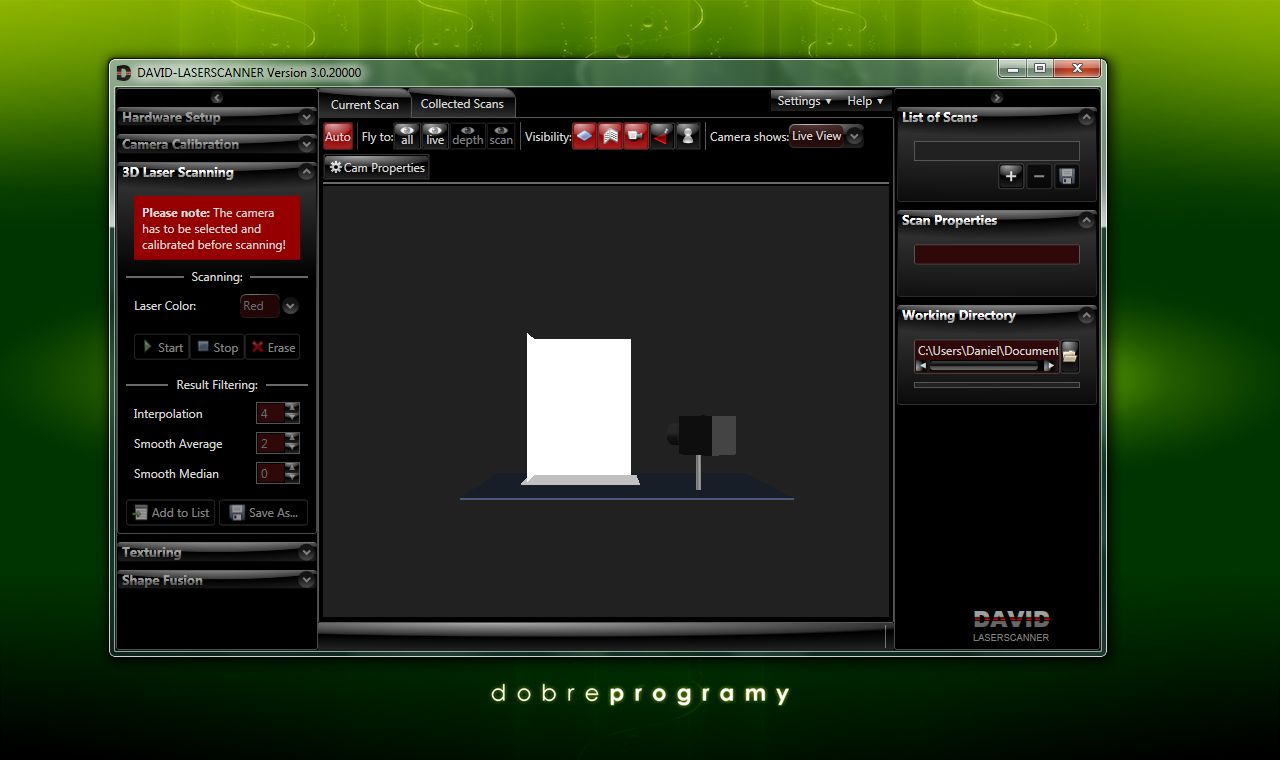Expand the Shape Fusion section
The width and height of the screenshot is (1280, 760).
coord(306,580)
